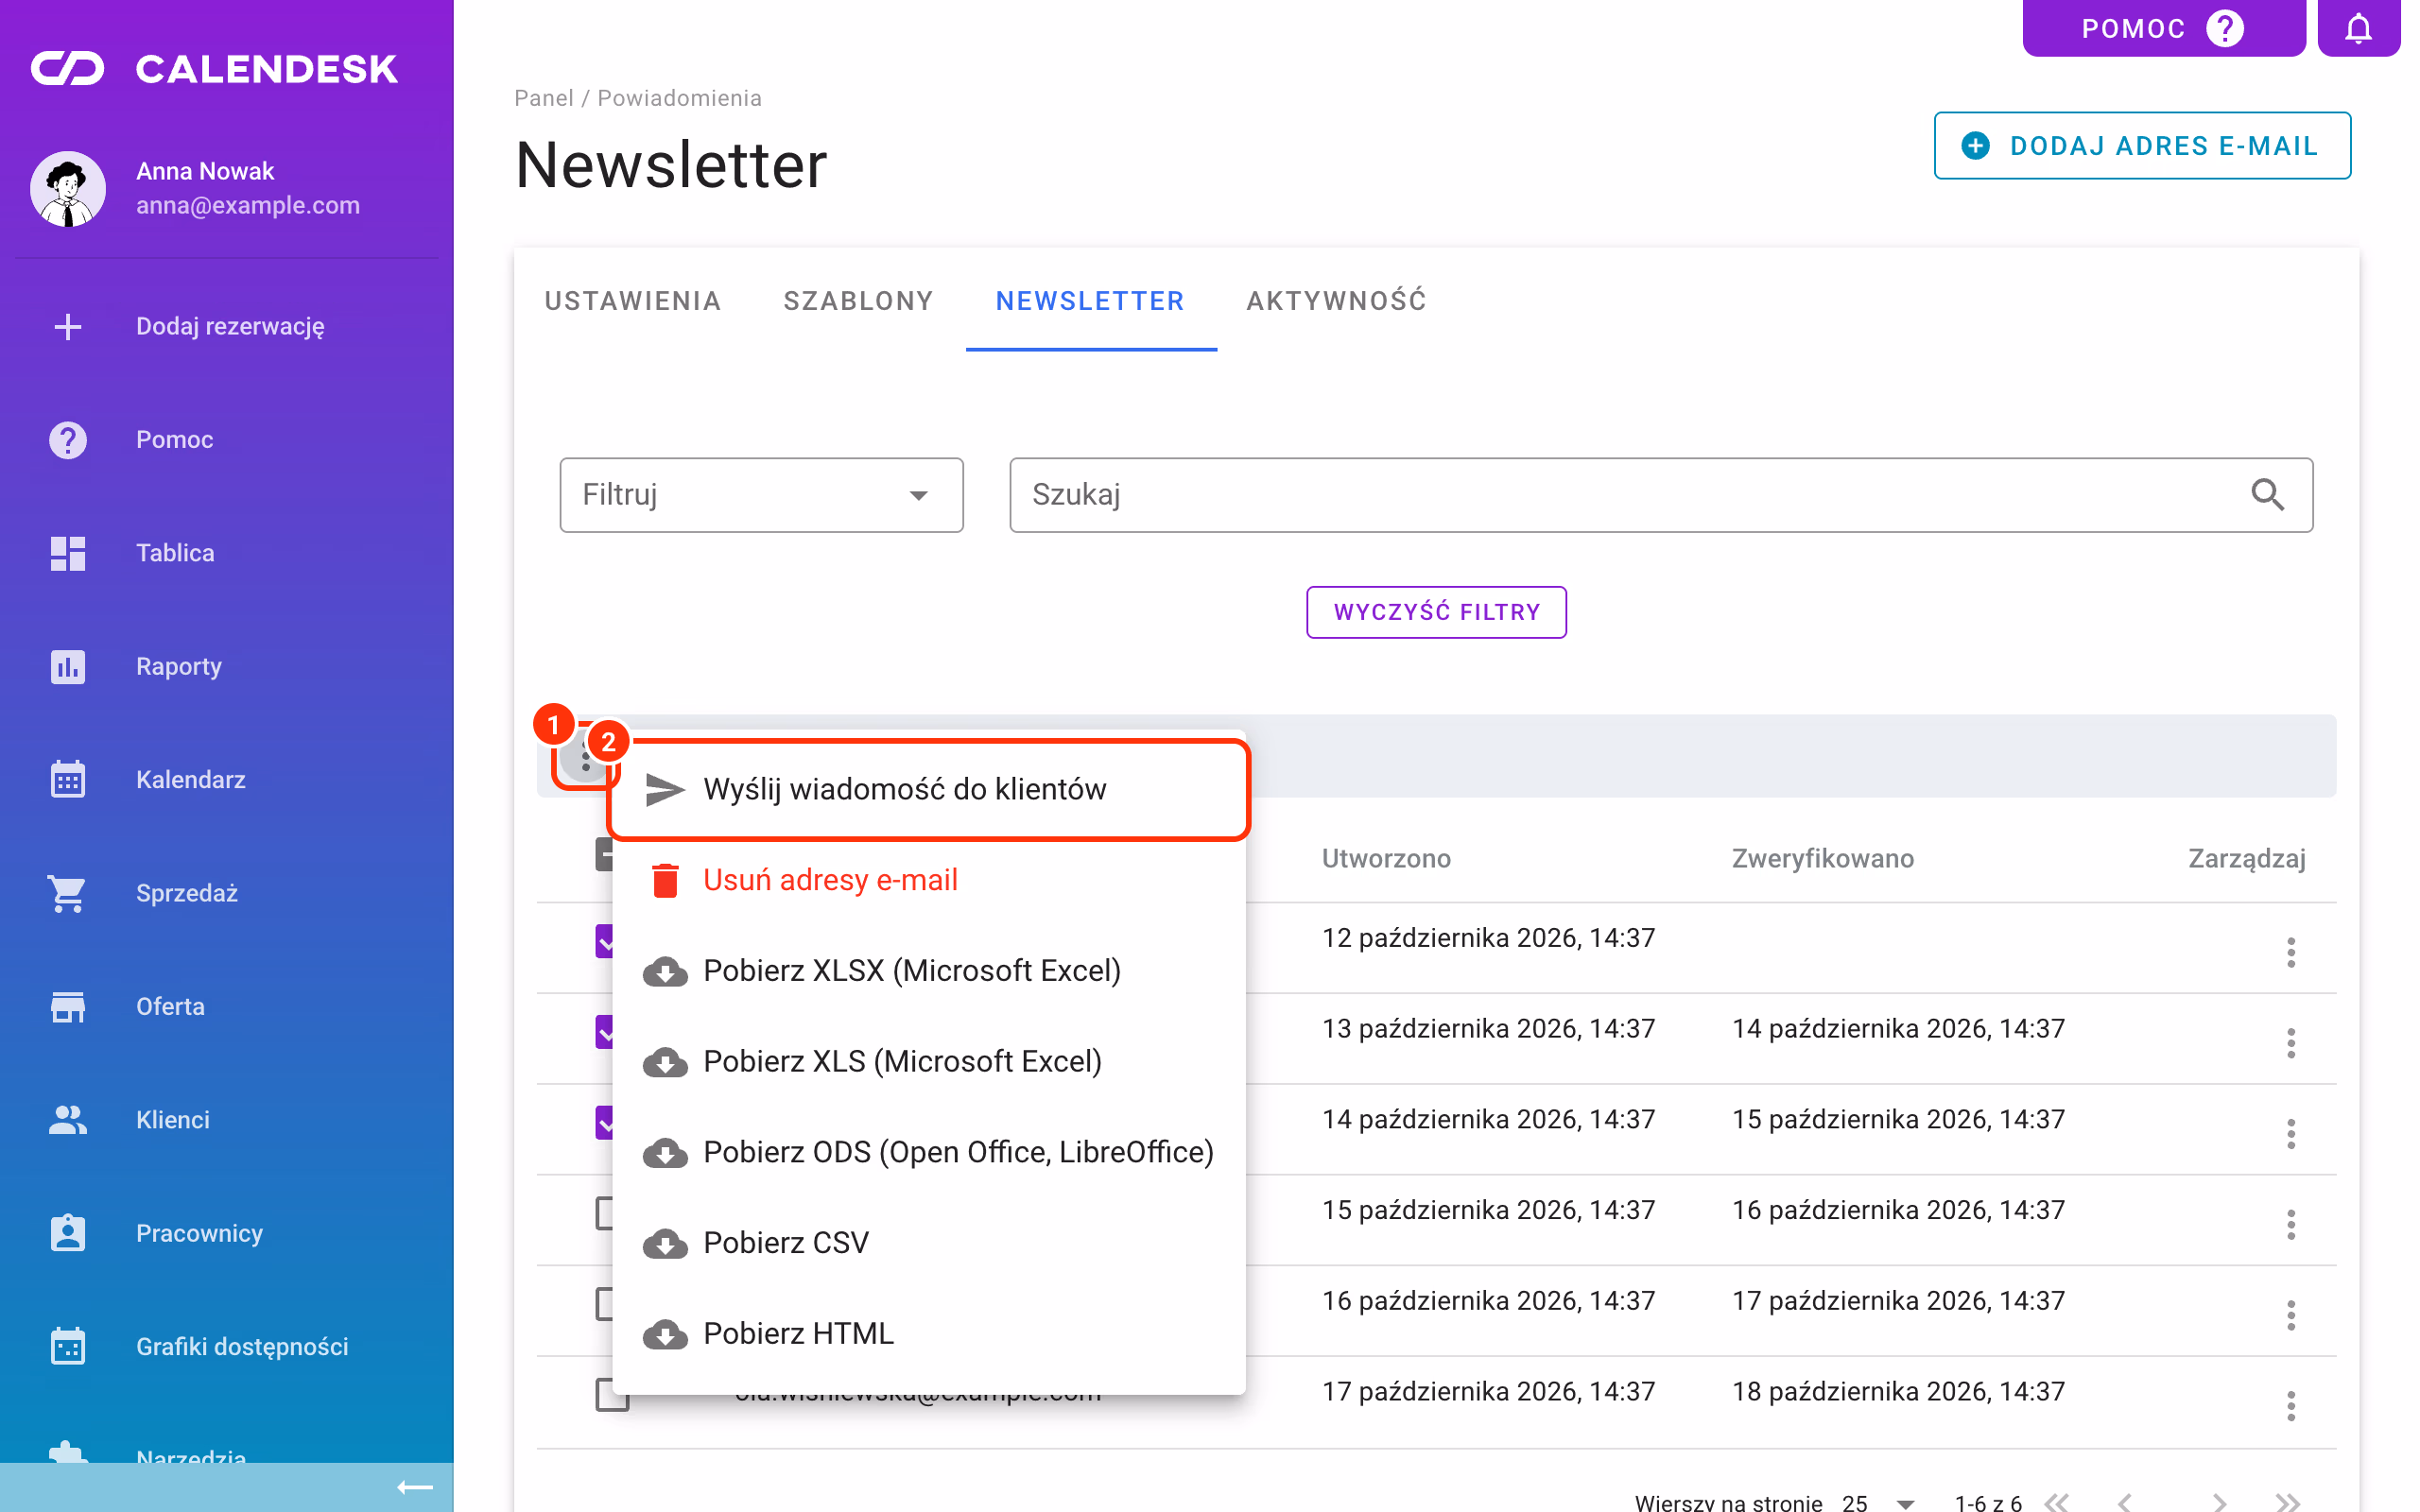The image size is (2420, 1512).
Task: Click the Calendesk logo in sidebar
Action: tap(214, 69)
